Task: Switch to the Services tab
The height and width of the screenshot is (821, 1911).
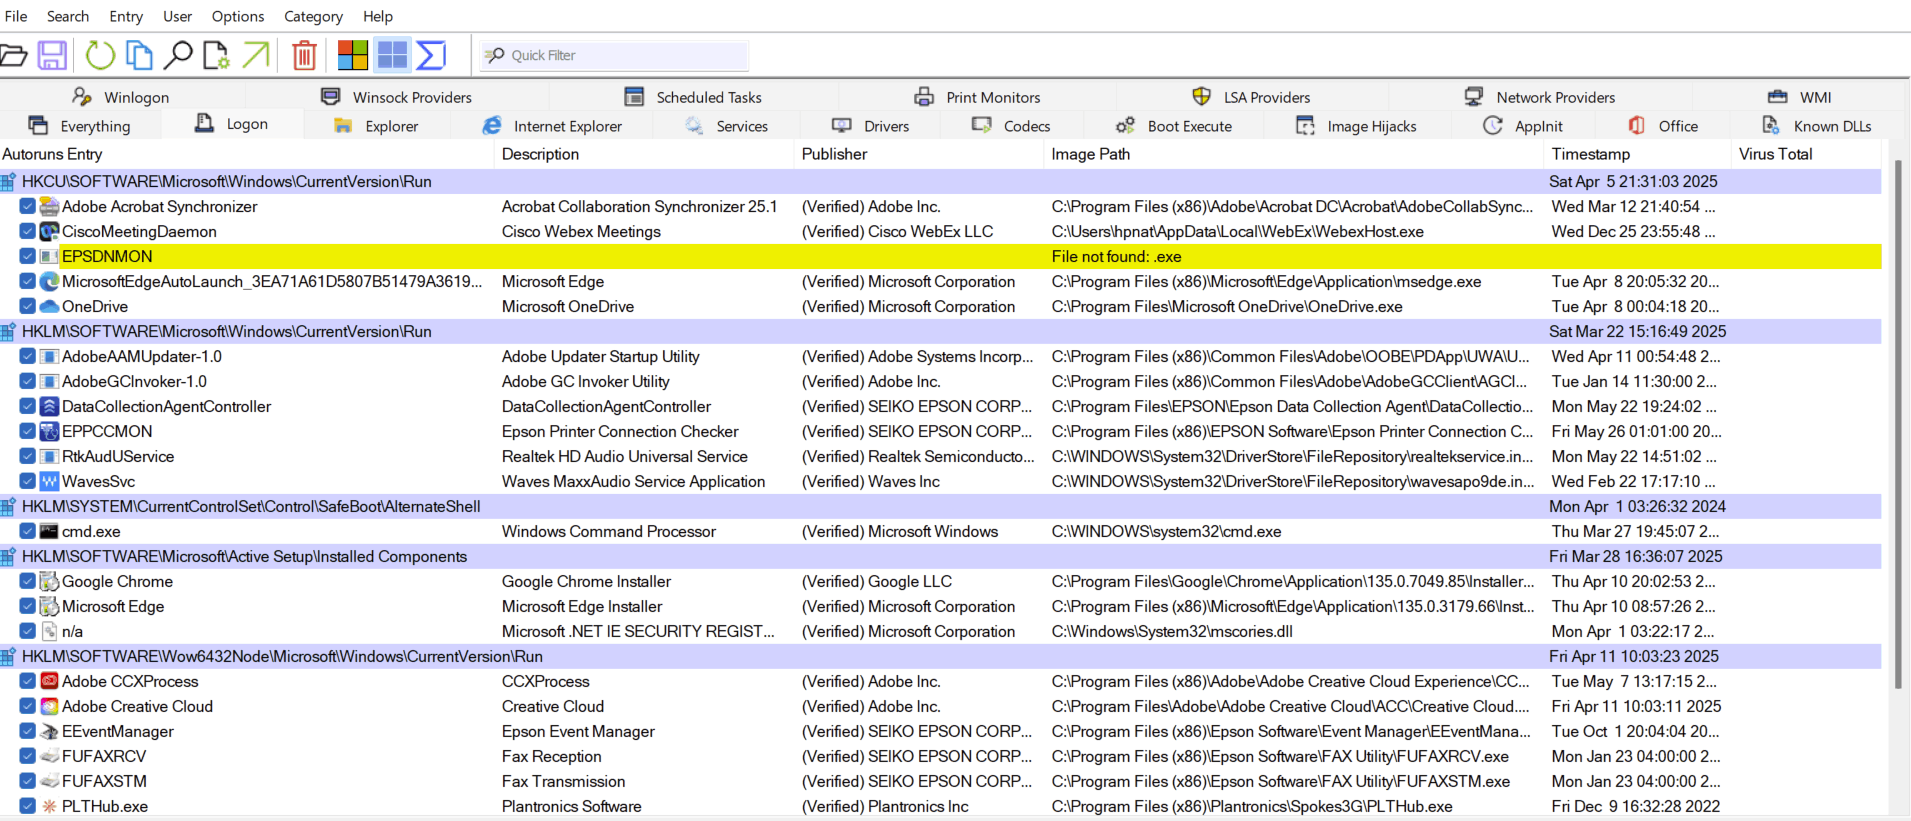Action: [x=727, y=126]
